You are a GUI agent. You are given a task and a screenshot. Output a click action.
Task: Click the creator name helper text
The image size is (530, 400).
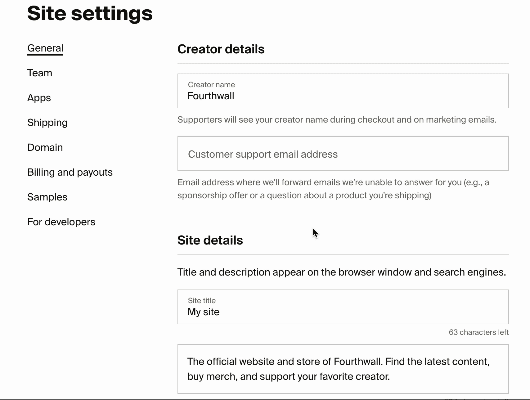point(337,120)
